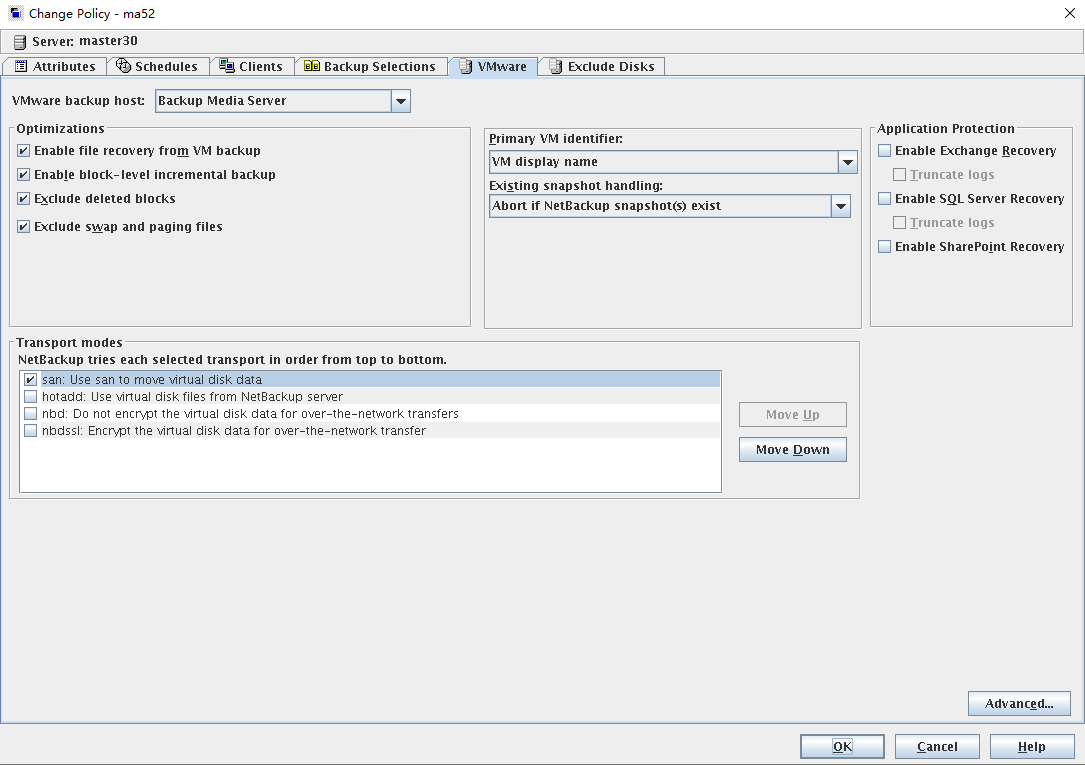
Task: Click the Schedules clock icon
Action: [x=124, y=66]
